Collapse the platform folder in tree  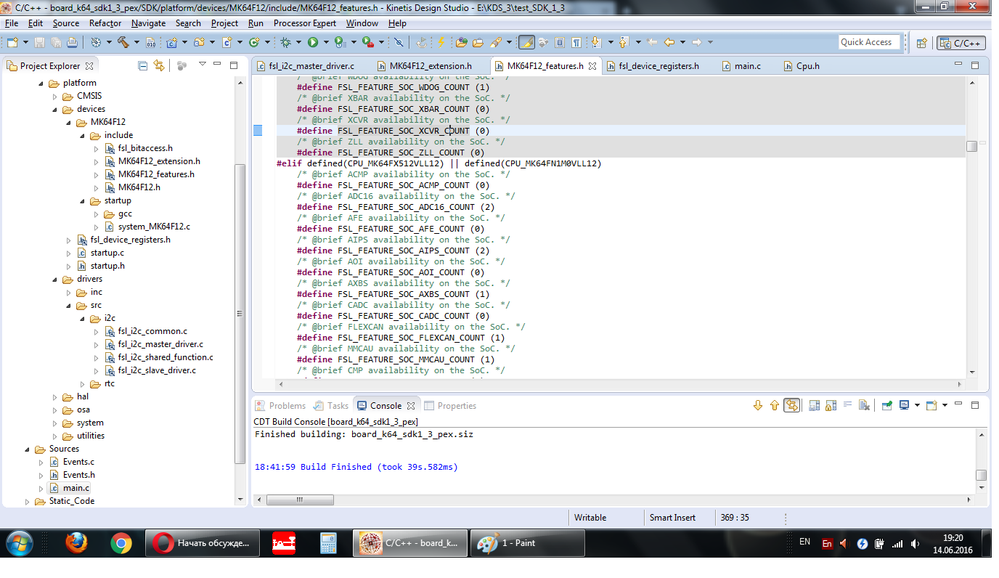pyautogui.click(x=41, y=83)
